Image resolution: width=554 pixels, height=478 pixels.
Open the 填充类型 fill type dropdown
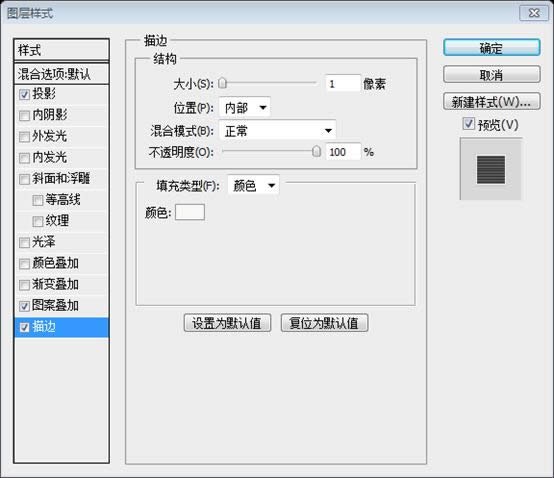[x=253, y=185]
